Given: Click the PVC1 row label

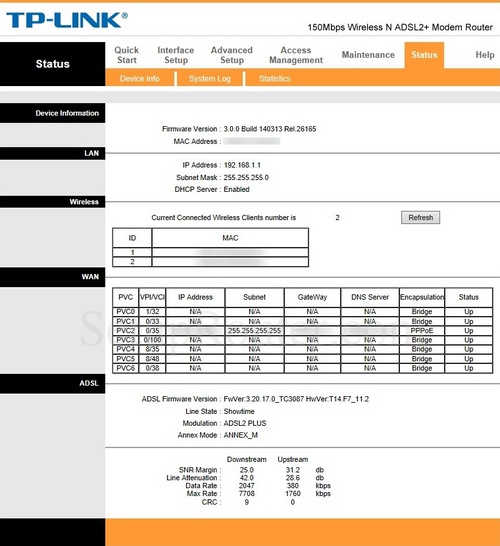Looking at the screenshot, I should [x=126, y=321].
